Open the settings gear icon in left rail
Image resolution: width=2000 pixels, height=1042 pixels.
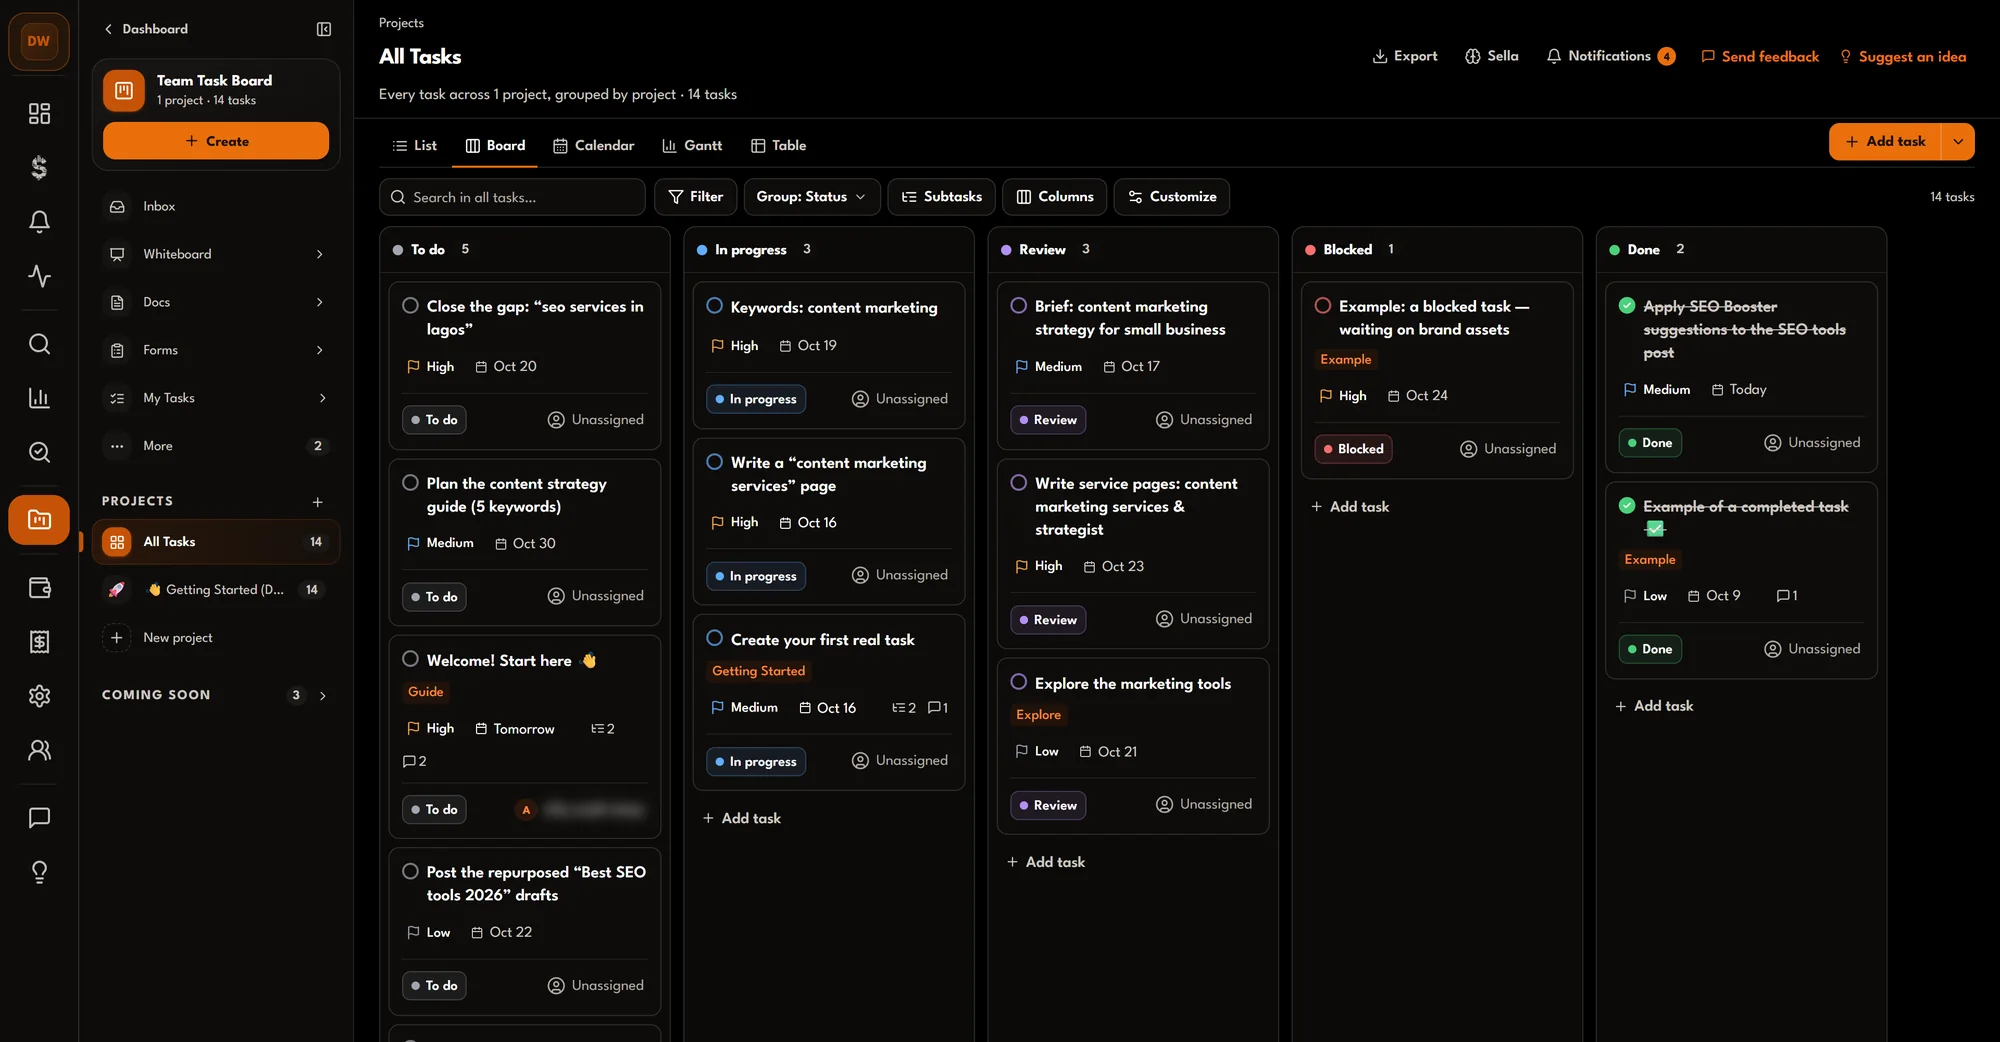tap(39, 695)
